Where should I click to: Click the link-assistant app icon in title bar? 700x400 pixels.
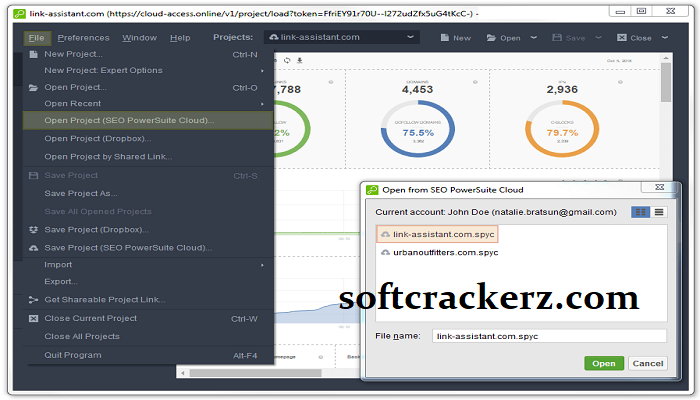pos(19,13)
